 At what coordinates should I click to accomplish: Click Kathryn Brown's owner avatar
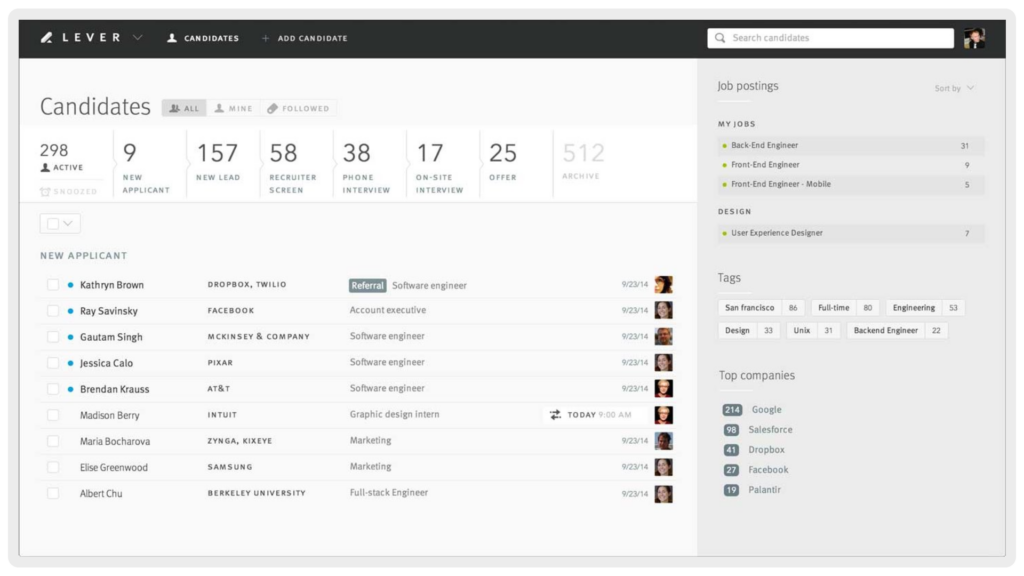(x=663, y=285)
